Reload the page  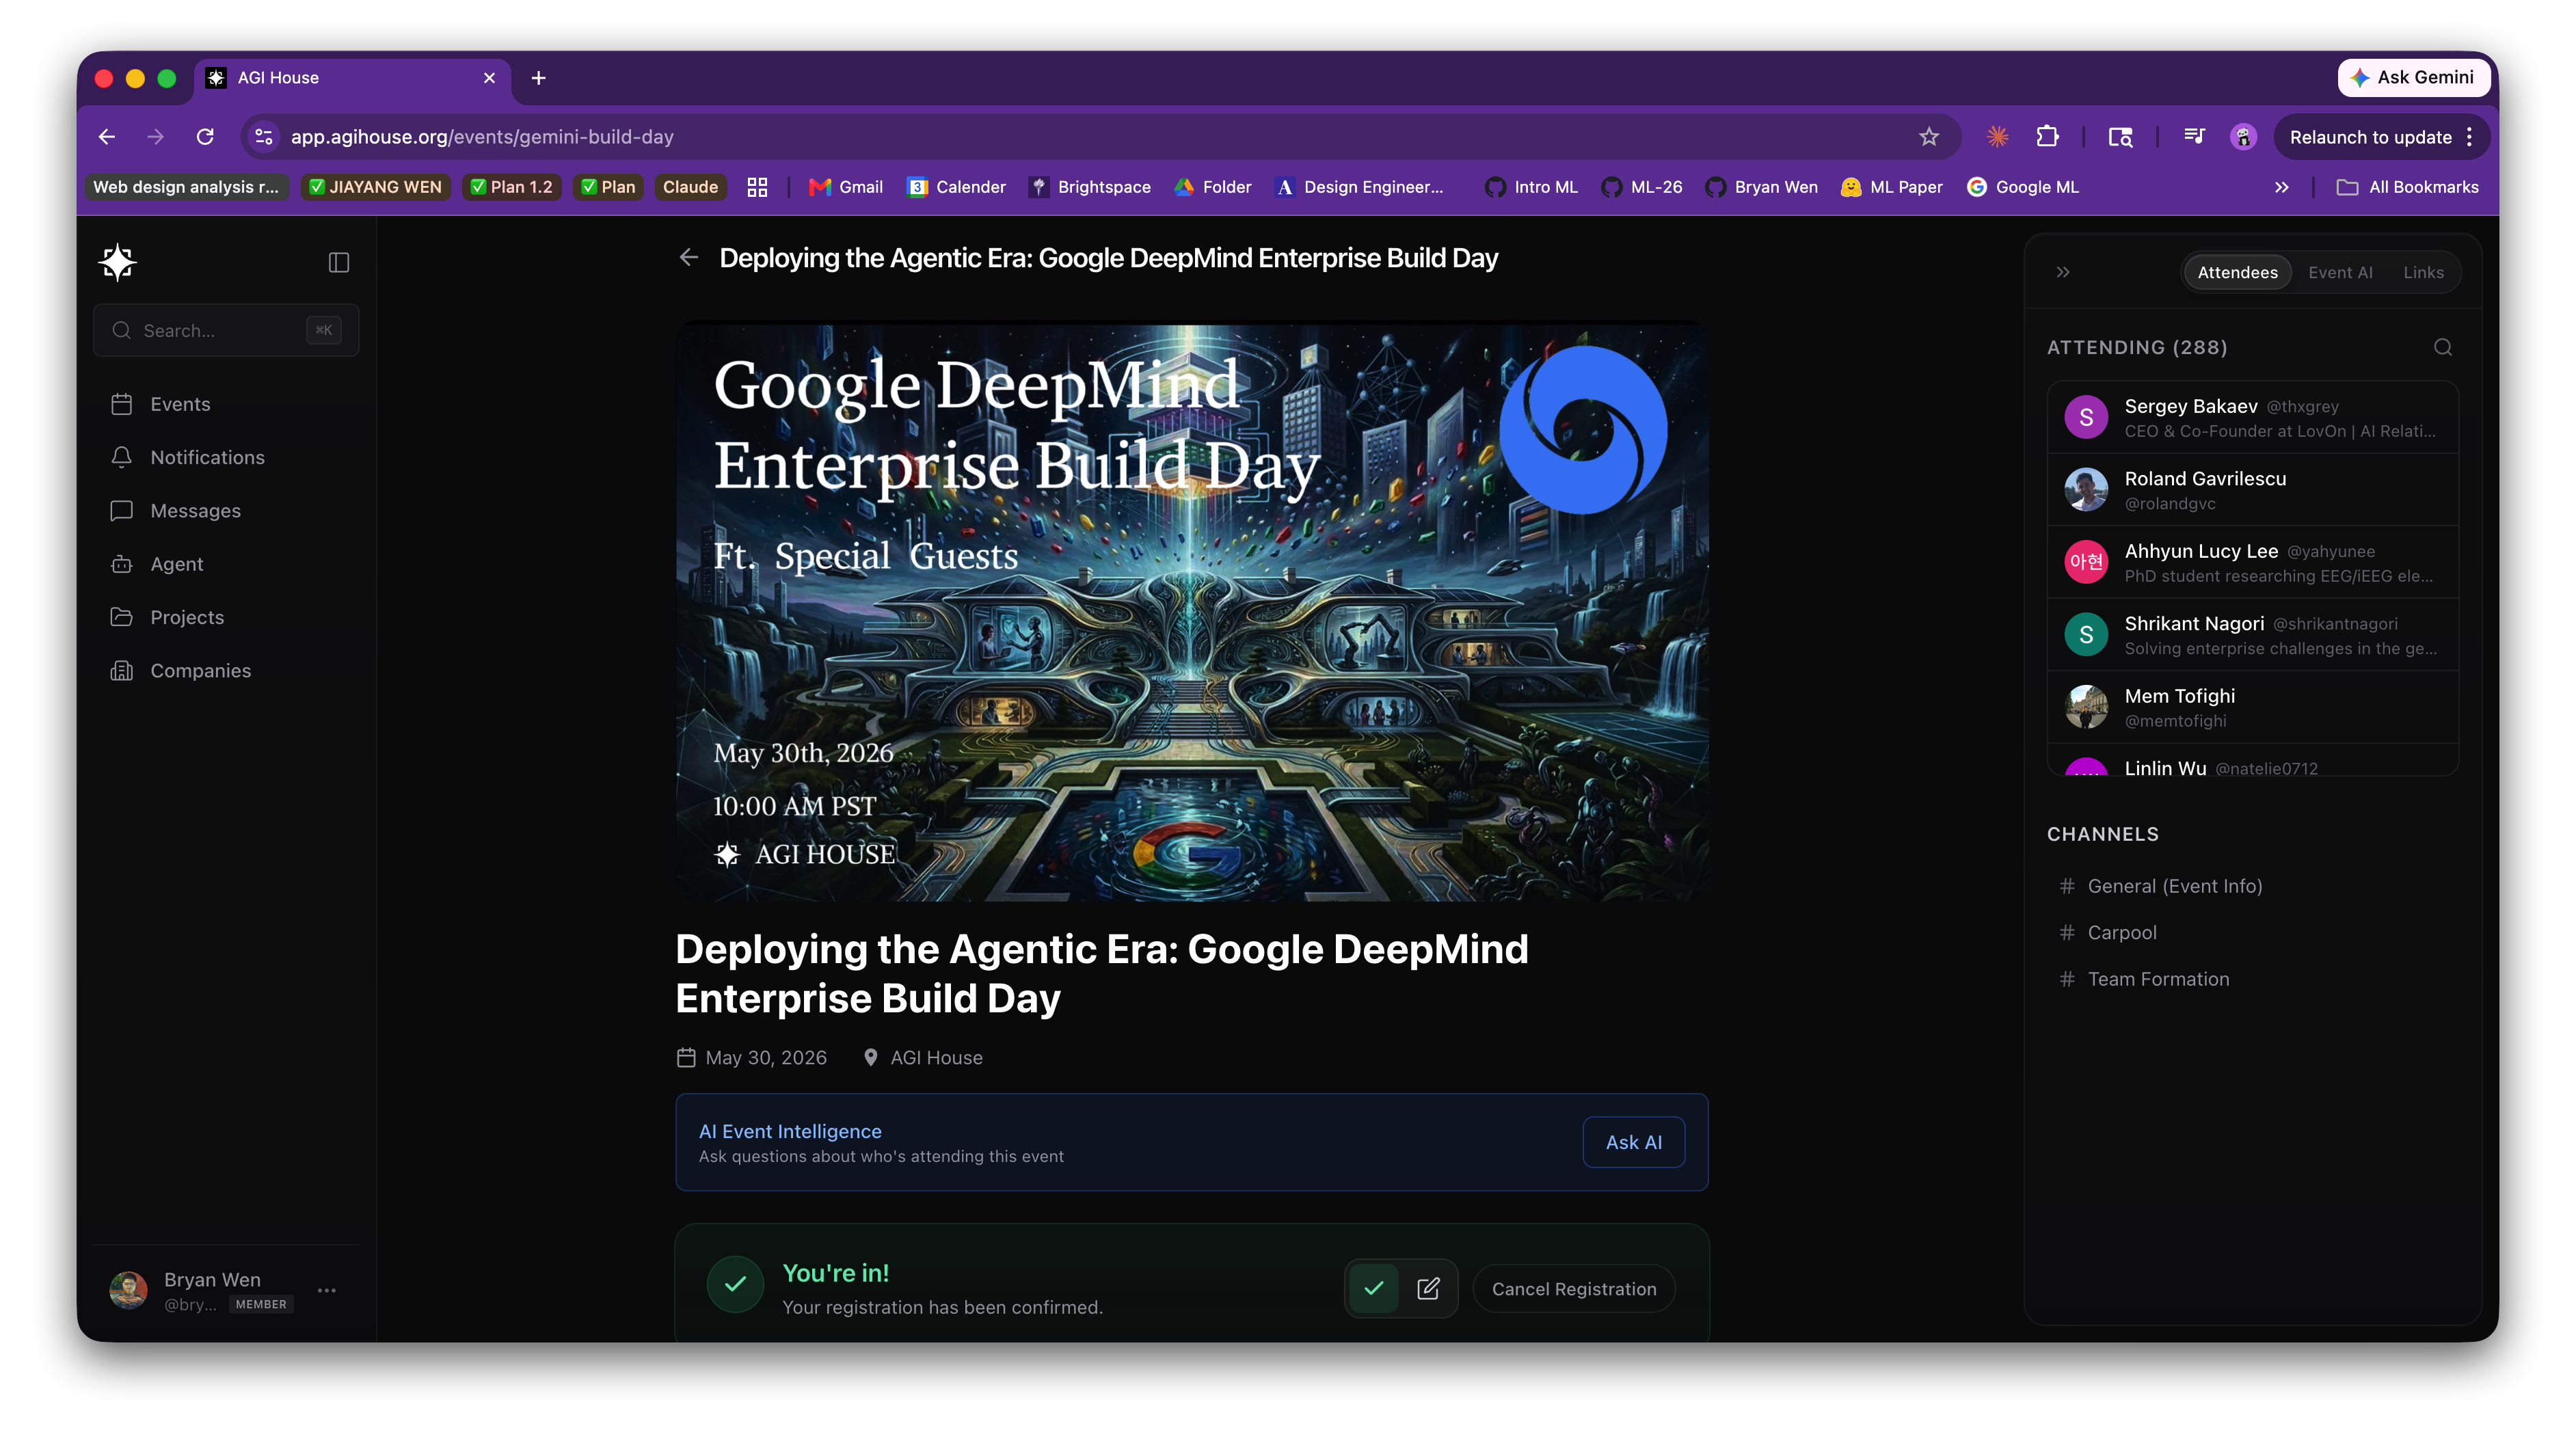tap(205, 137)
